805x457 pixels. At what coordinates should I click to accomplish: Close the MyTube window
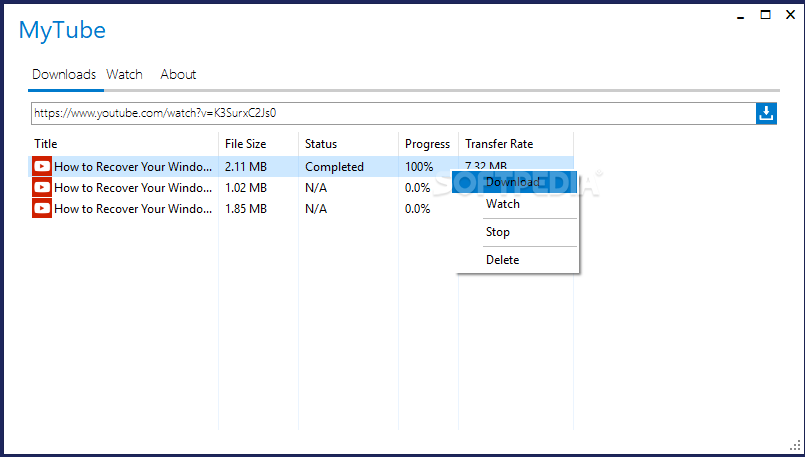pyautogui.click(x=791, y=15)
